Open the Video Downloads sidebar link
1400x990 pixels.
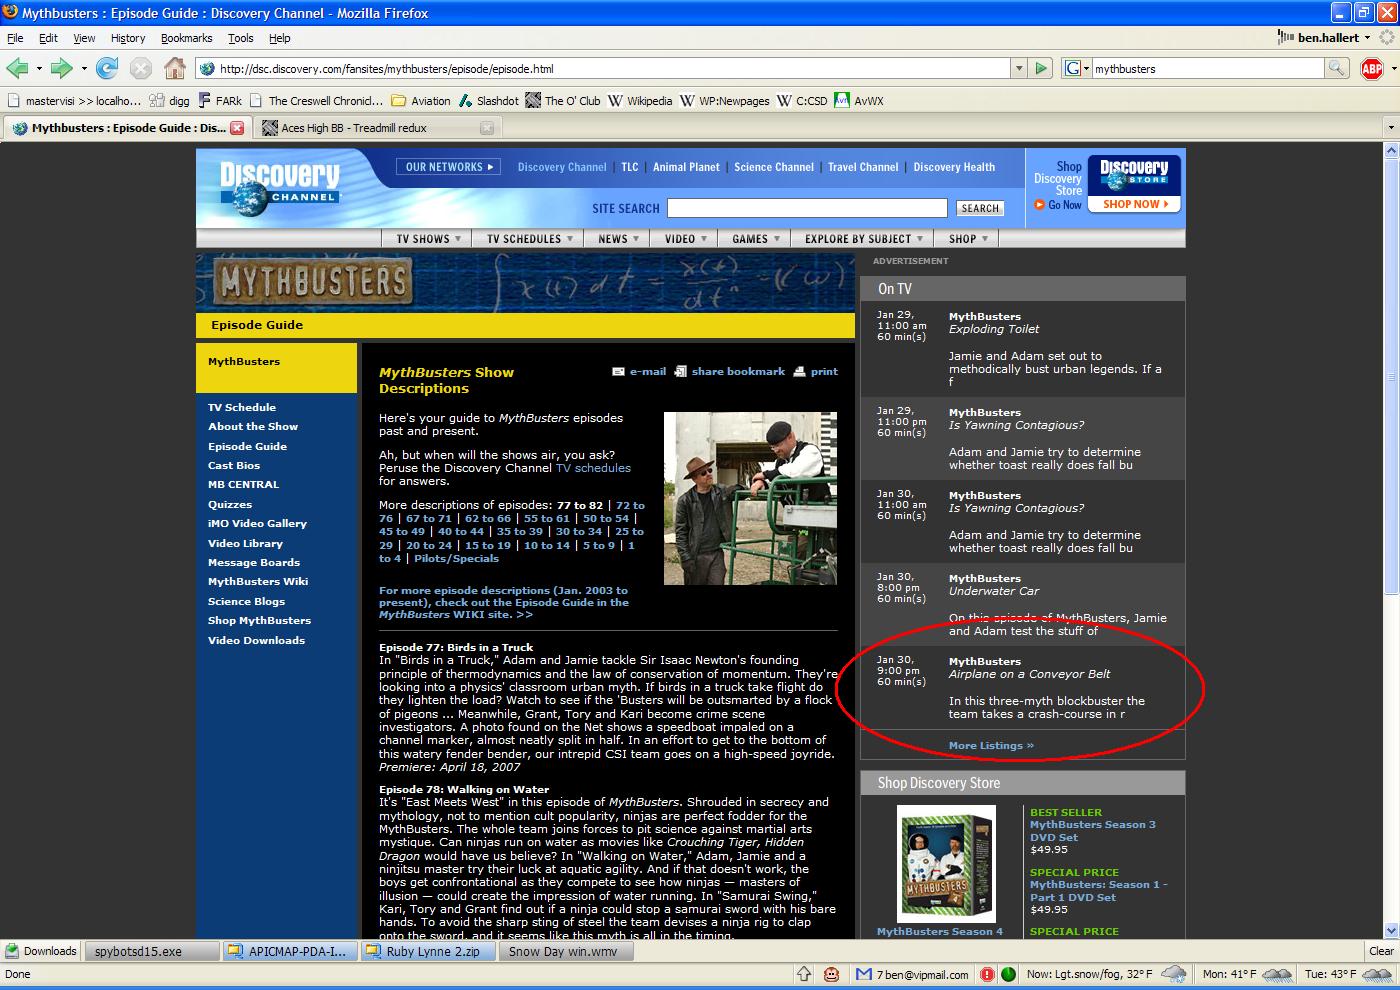(256, 640)
